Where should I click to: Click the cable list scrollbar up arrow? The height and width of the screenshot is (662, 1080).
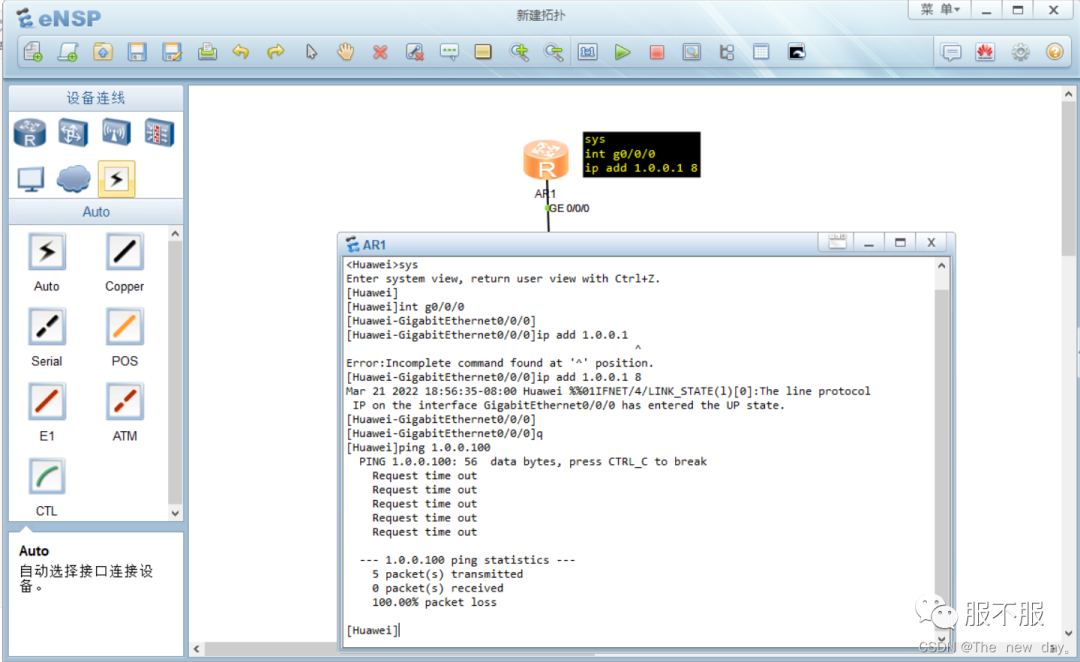tap(175, 234)
